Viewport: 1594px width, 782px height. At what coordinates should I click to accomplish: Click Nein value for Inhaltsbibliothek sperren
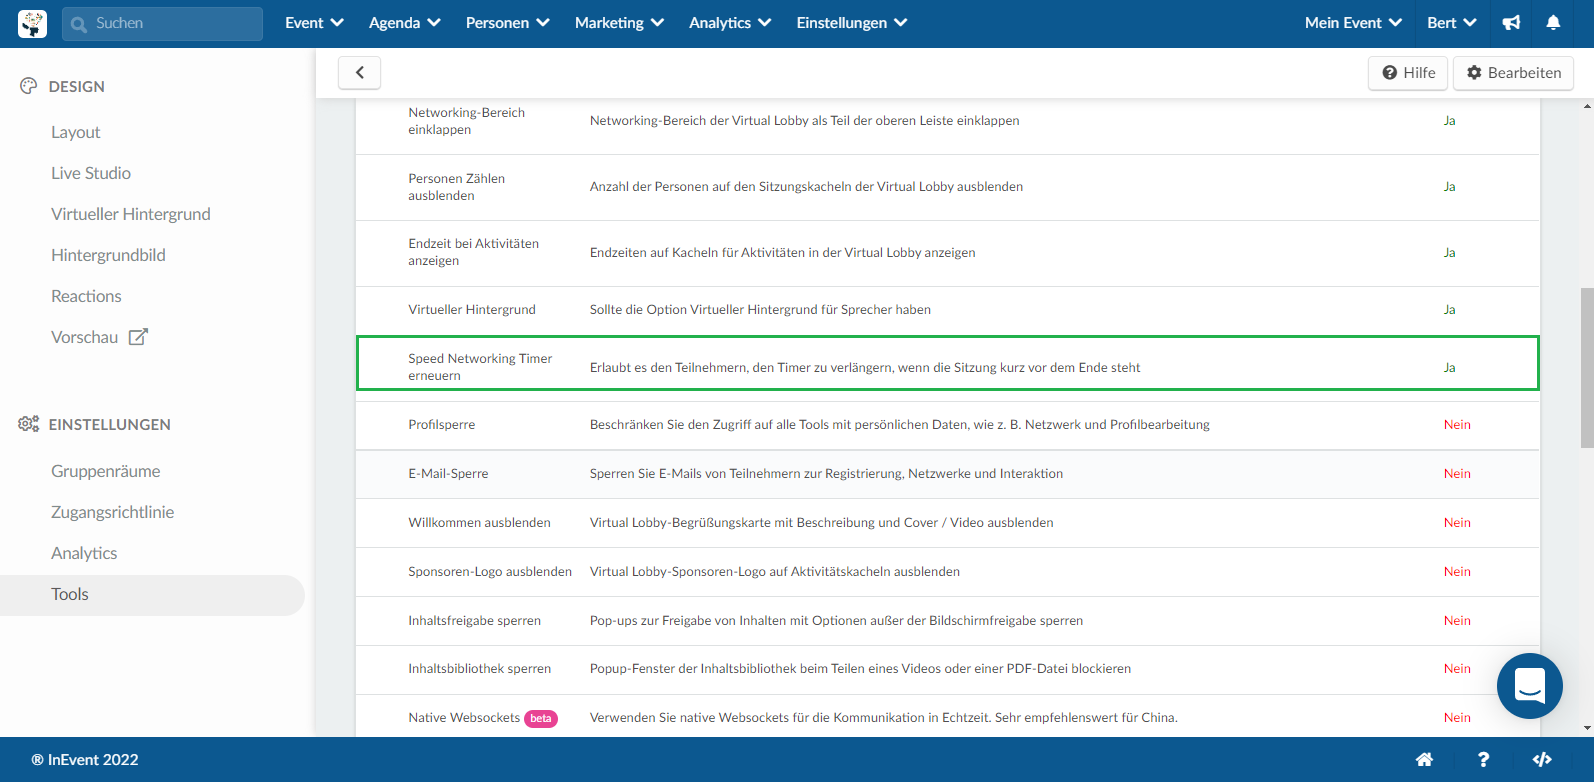point(1457,669)
